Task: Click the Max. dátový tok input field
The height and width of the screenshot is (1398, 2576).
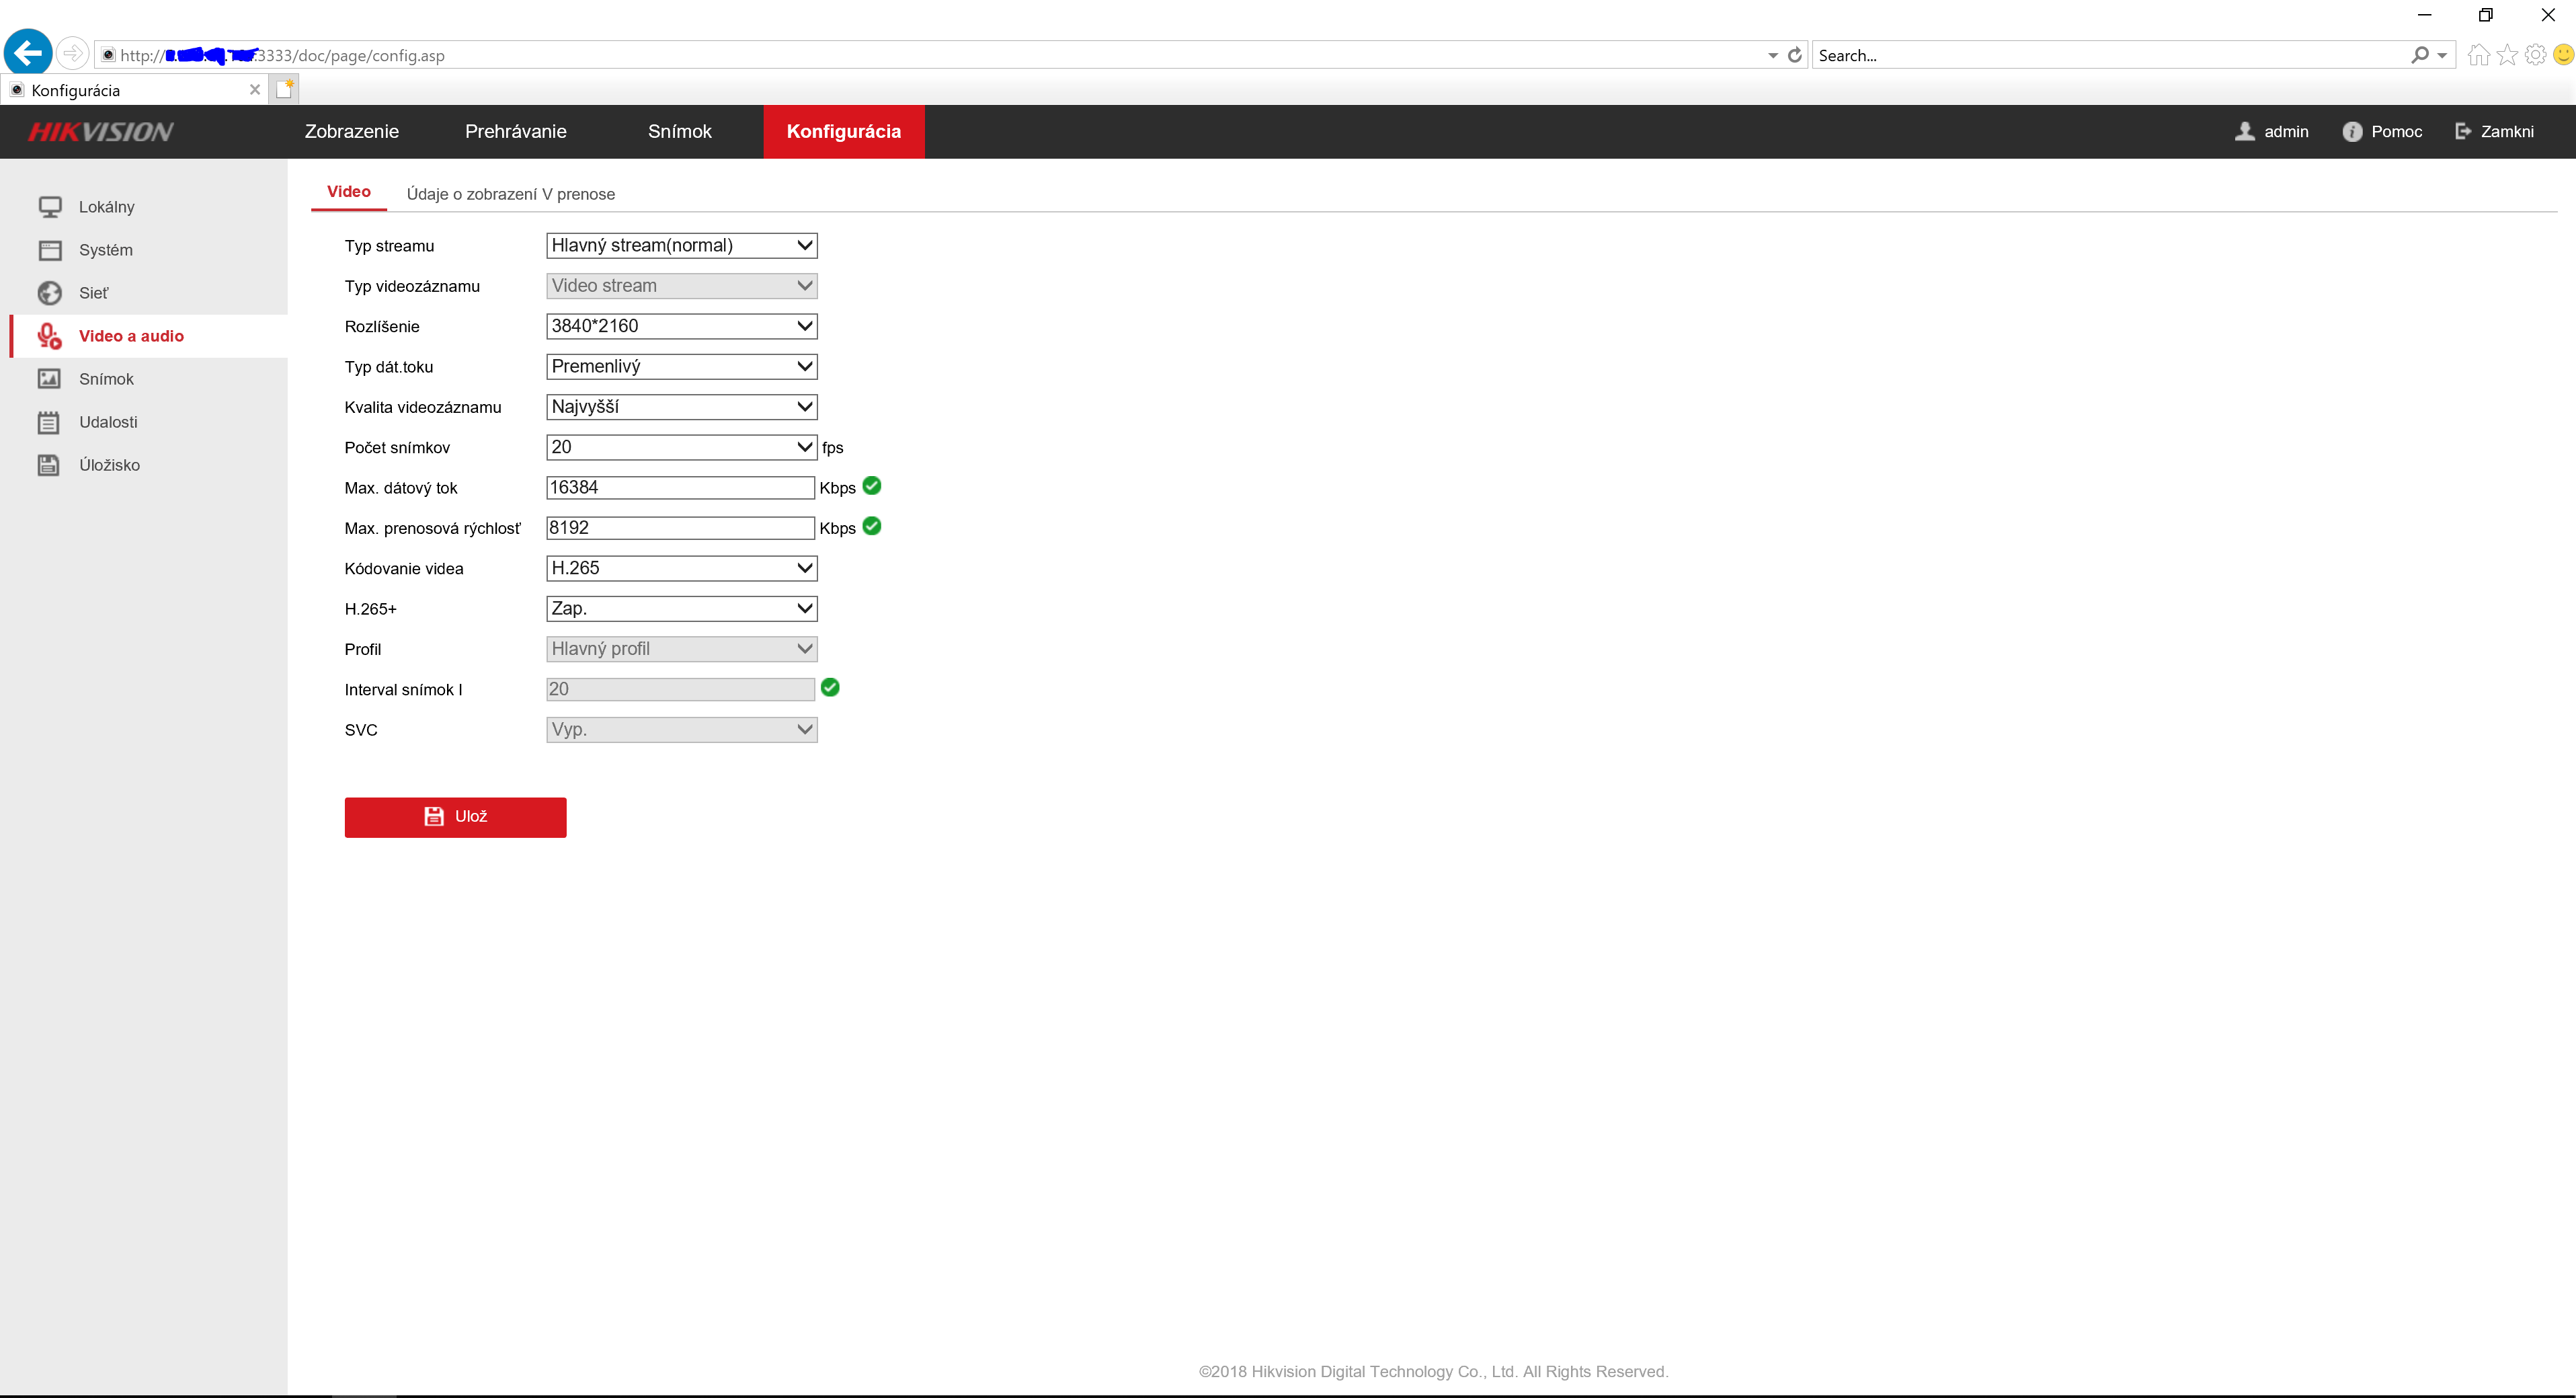Action: [680, 488]
